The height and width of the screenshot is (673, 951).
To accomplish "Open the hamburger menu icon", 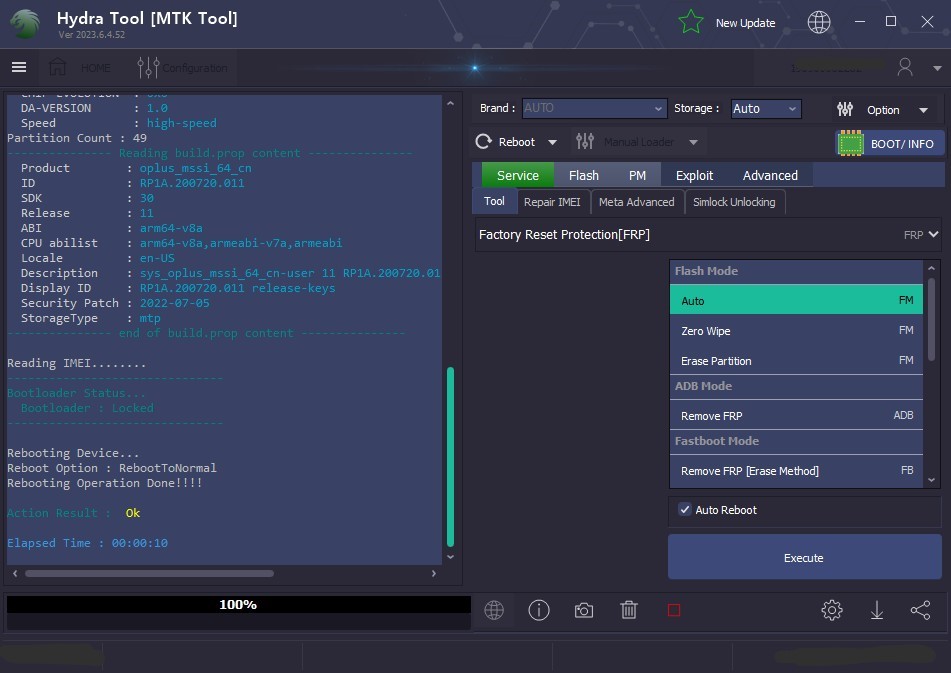I will [19, 67].
